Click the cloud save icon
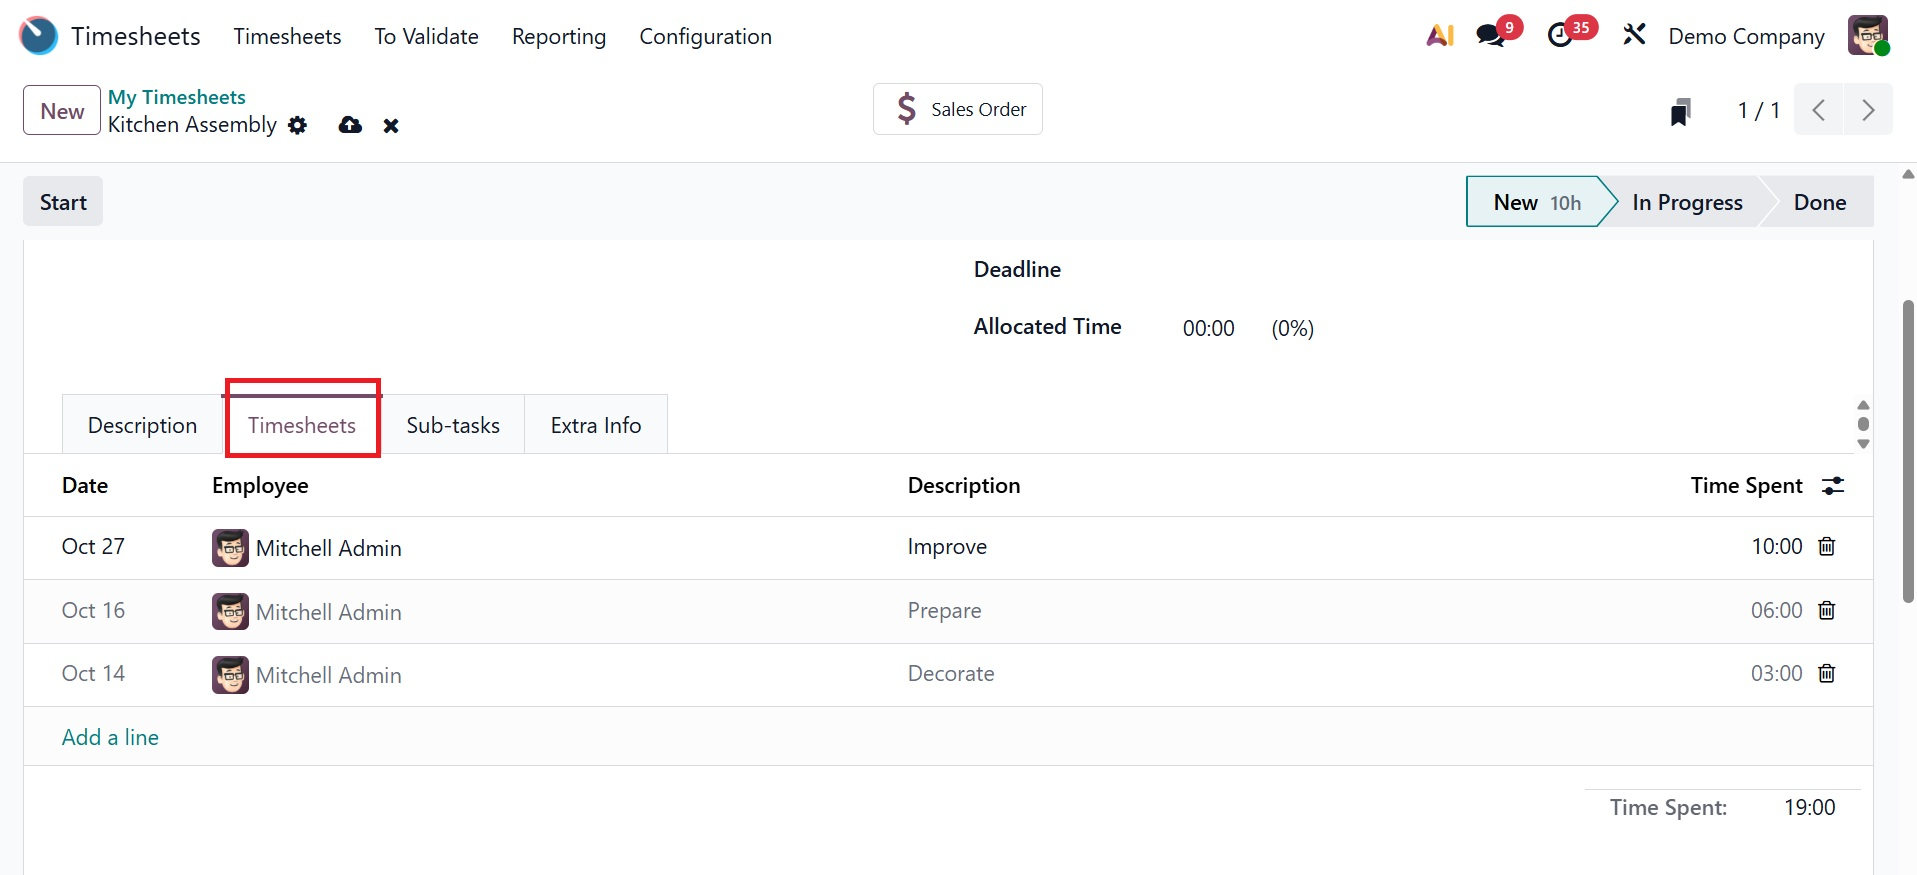 (x=350, y=125)
